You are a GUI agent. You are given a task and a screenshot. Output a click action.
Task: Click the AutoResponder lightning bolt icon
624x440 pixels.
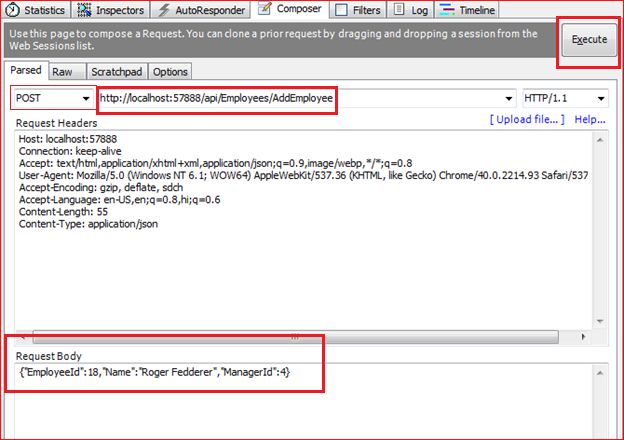[x=164, y=10]
